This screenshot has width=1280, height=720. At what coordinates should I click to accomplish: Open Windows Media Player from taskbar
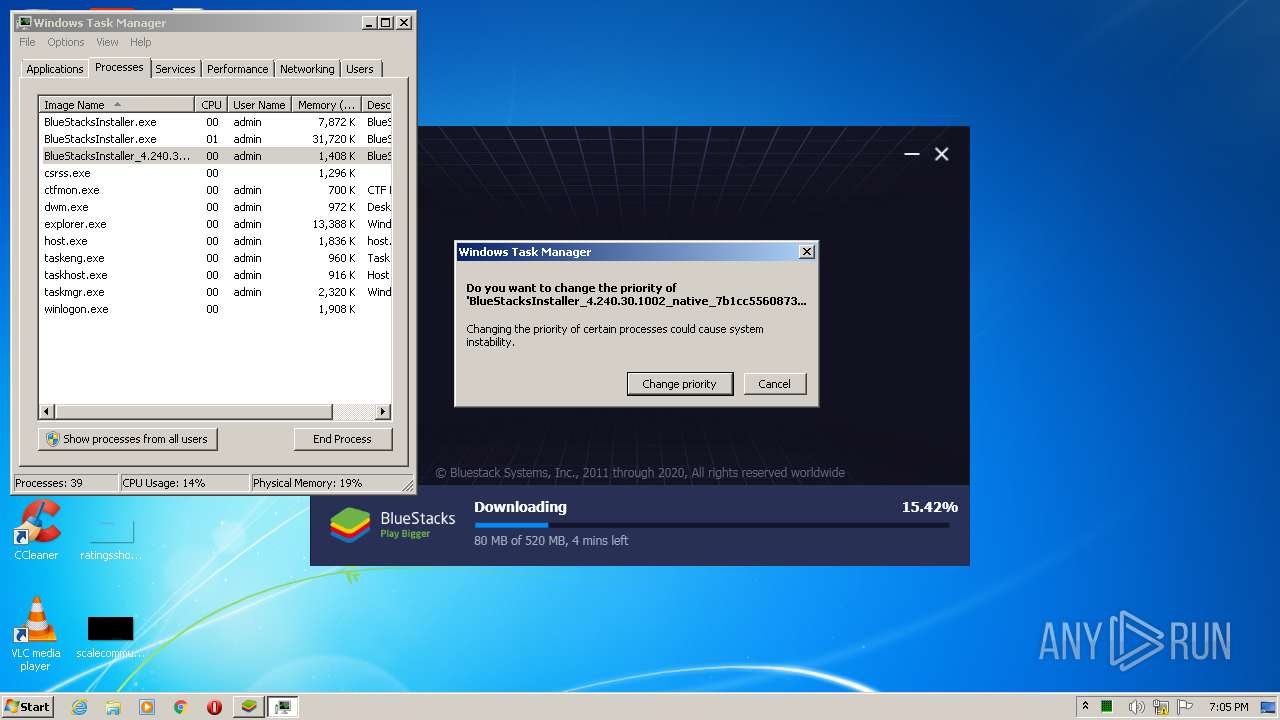click(x=147, y=707)
